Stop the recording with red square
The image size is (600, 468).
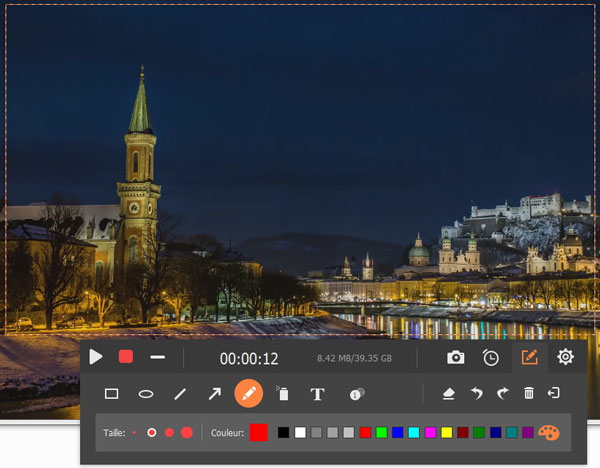pyautogui.click(x=126, y=357)
